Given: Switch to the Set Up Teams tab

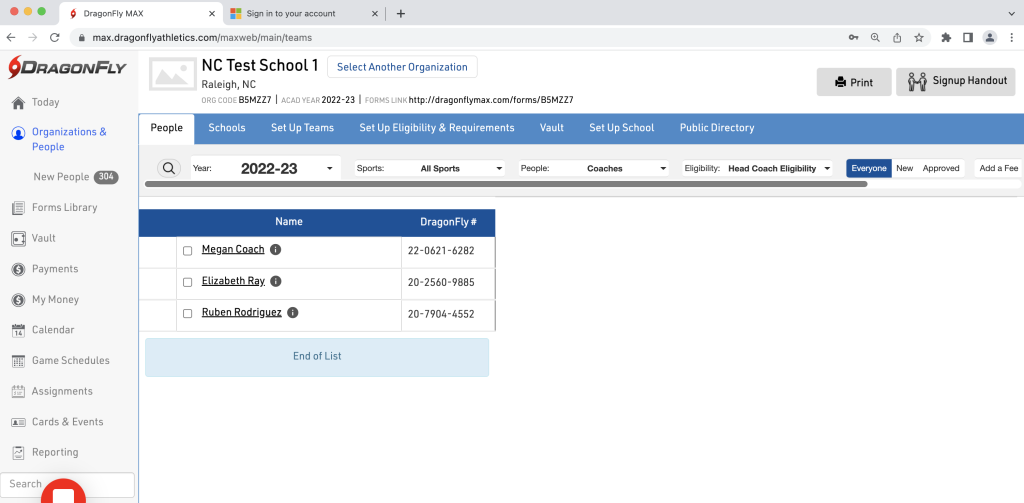Looking at the screenshot, I should [x=302, y=128].
